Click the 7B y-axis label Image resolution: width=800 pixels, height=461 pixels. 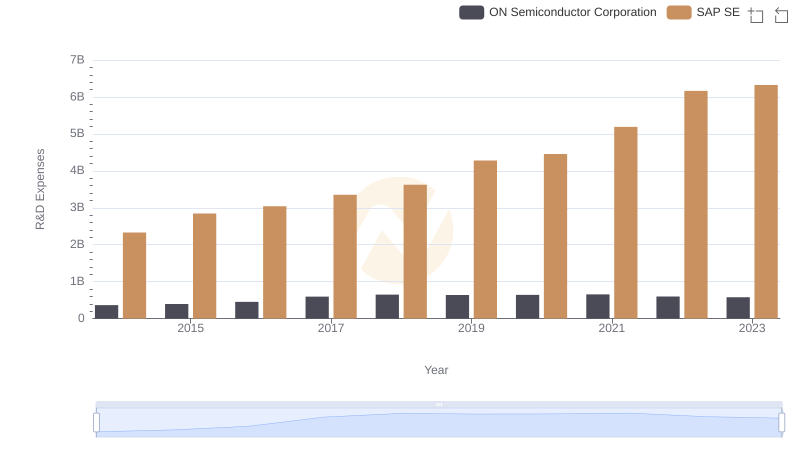tap(77, 60)
